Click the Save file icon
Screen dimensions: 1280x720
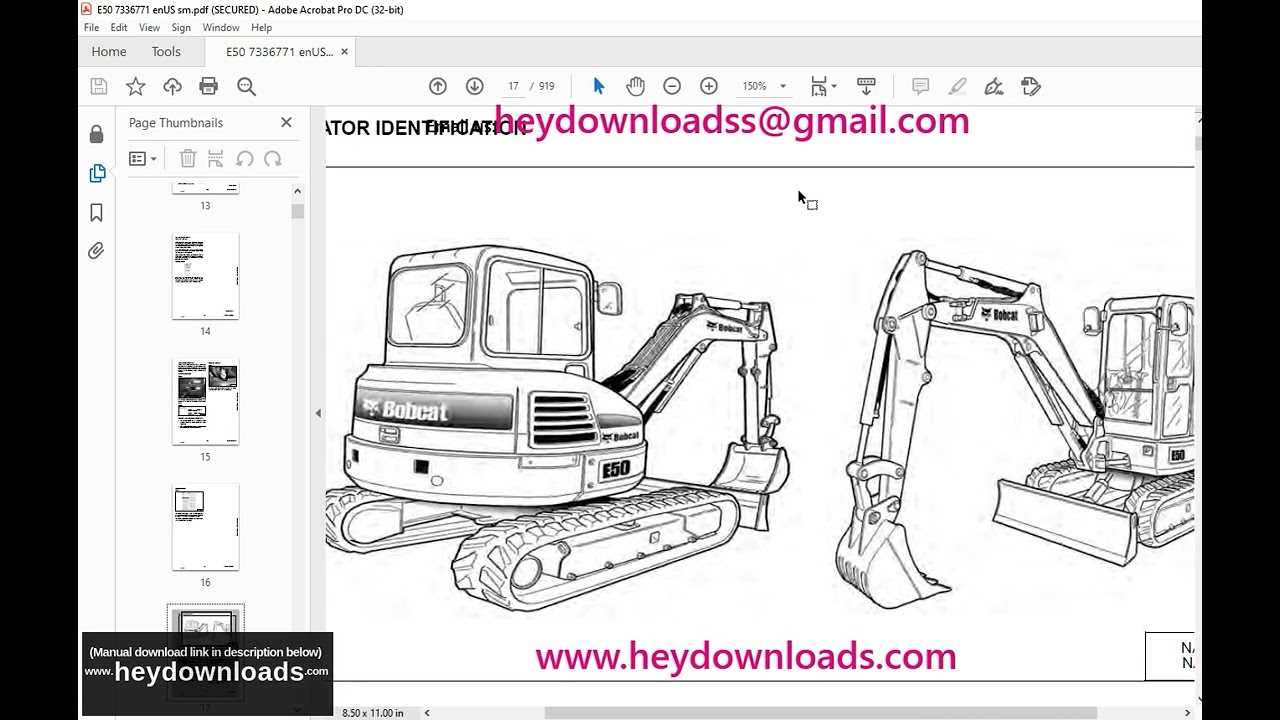coord(98,86)
